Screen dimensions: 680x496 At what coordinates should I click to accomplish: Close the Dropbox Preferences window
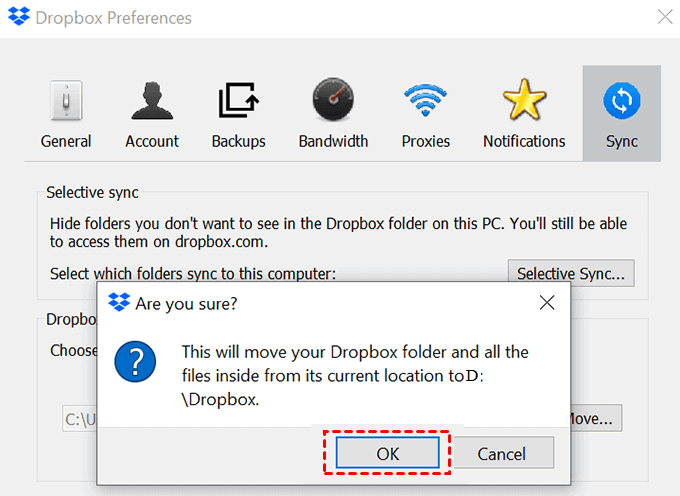point(664,17)
